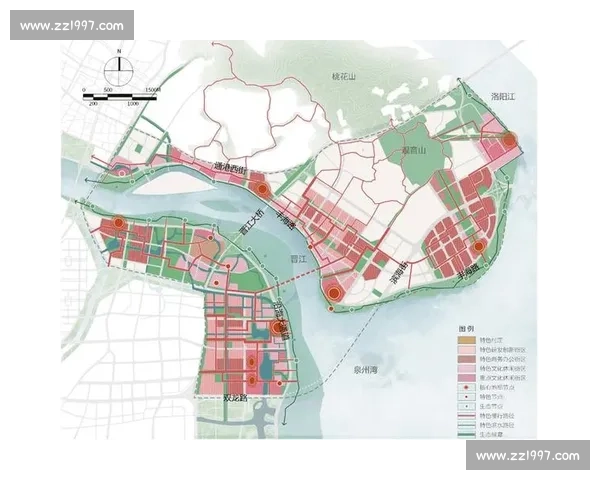The image size is (600, 480).
Task: Click the ecological node legend symbol
Action: point(465,405)
